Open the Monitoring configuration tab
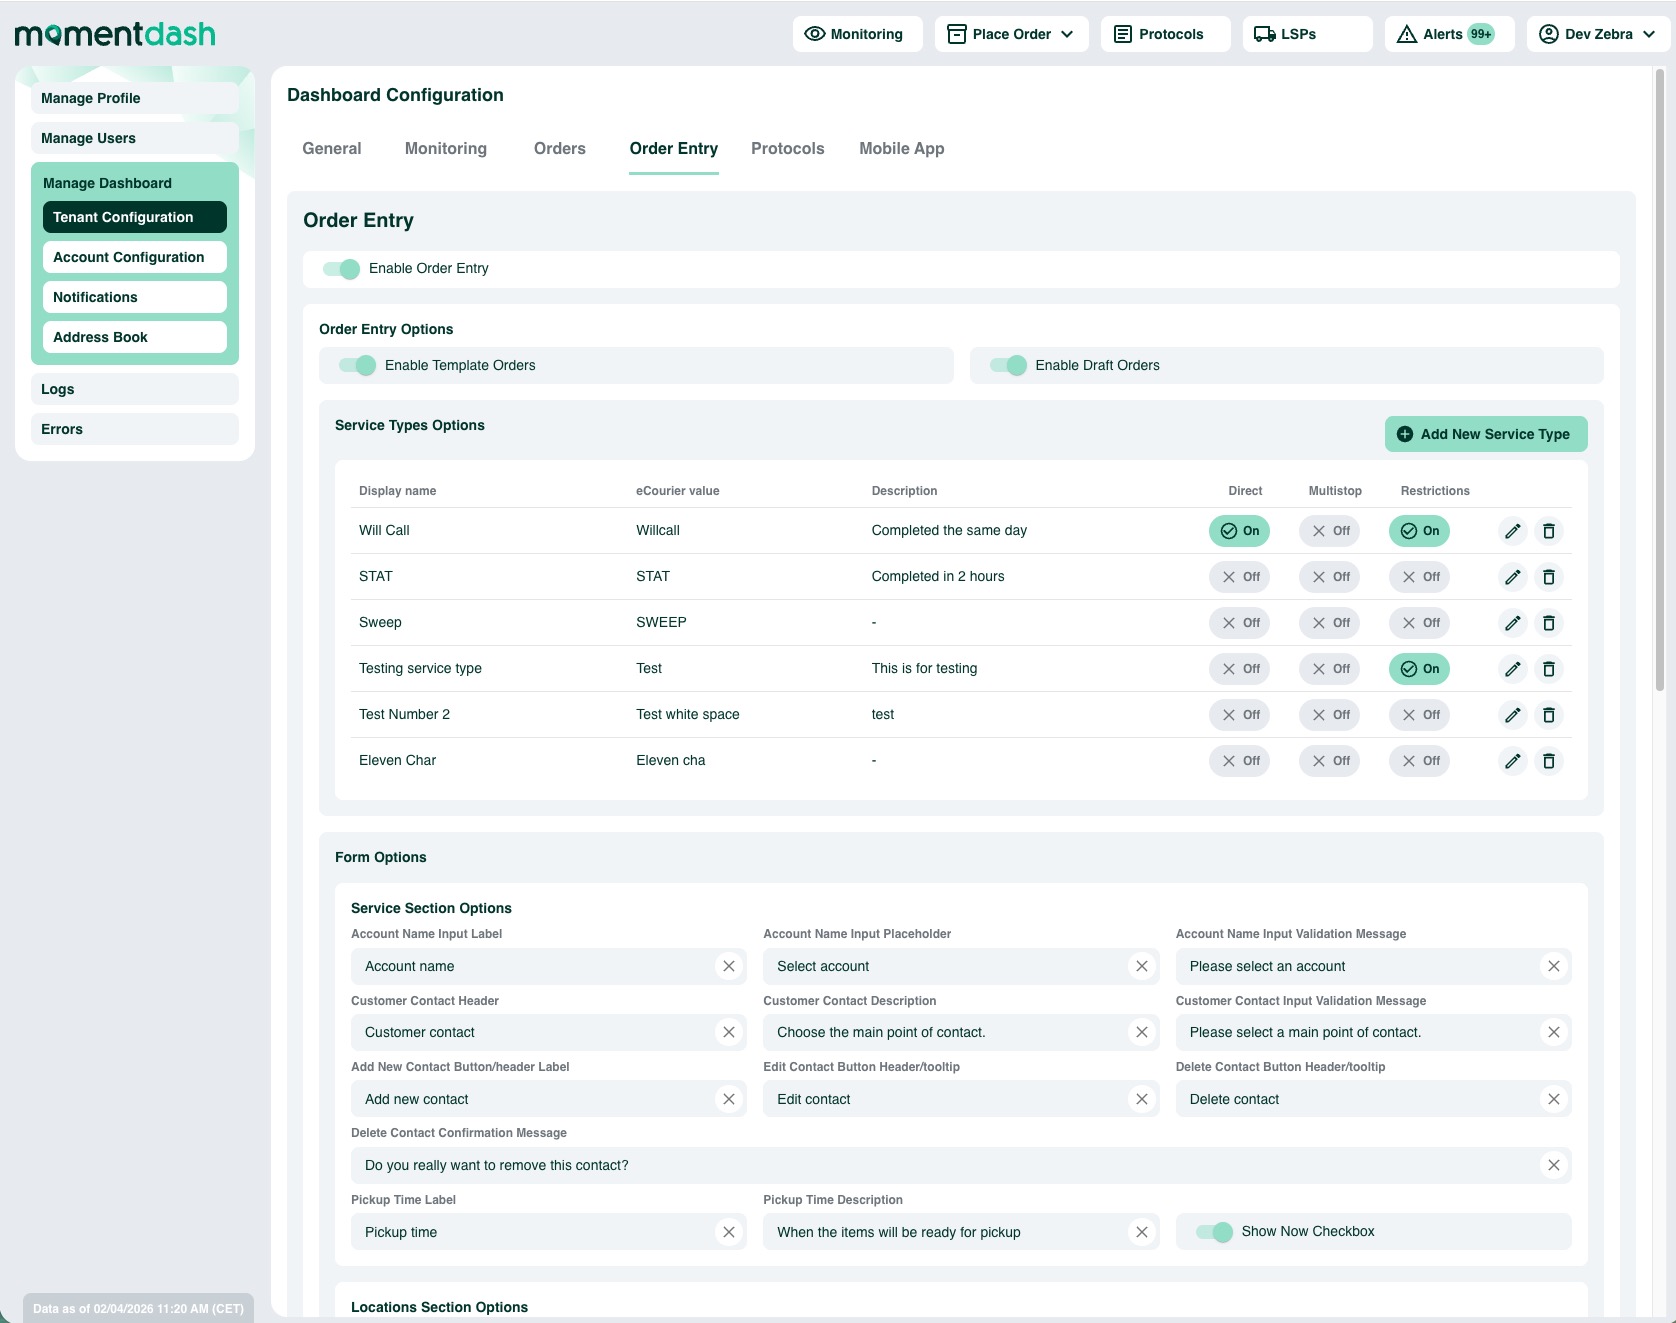This screenshot has height=1323, width=1676. (445, 149)
